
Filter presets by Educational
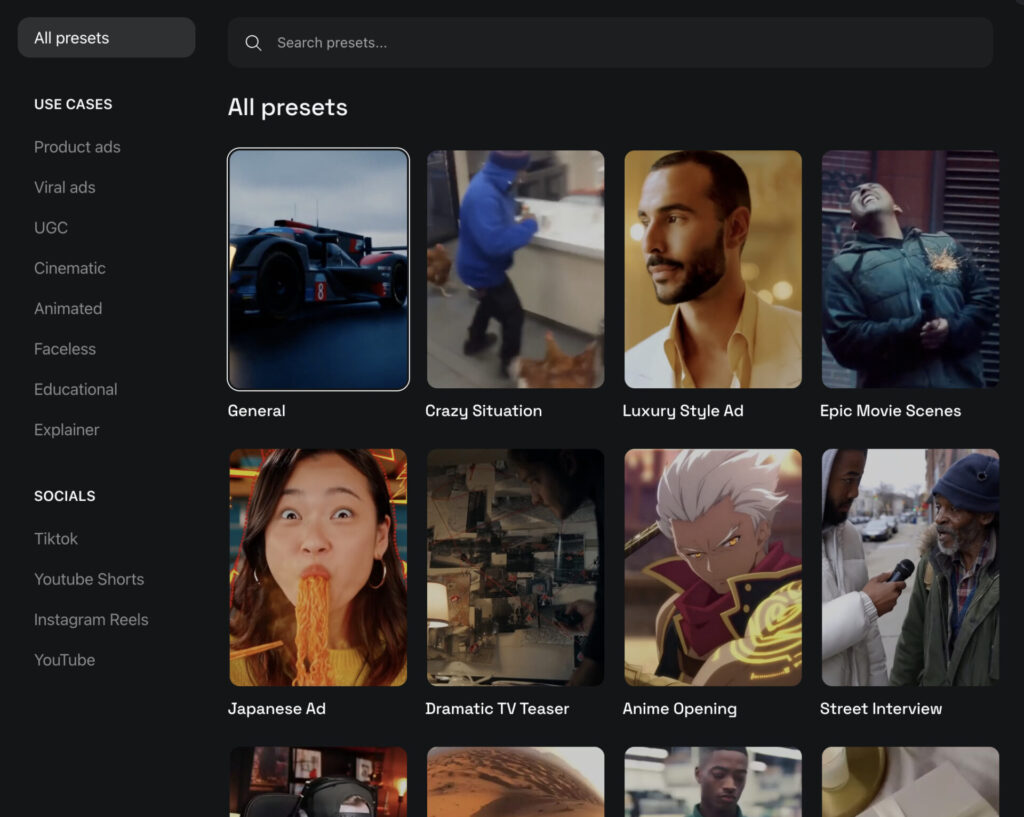click(x=76, y=390)
